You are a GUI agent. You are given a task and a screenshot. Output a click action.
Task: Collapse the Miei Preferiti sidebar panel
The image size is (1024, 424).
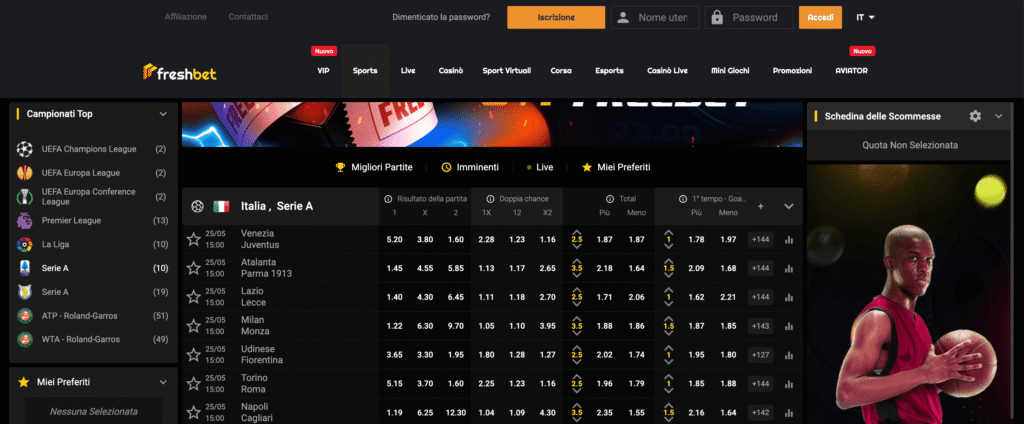163,382
